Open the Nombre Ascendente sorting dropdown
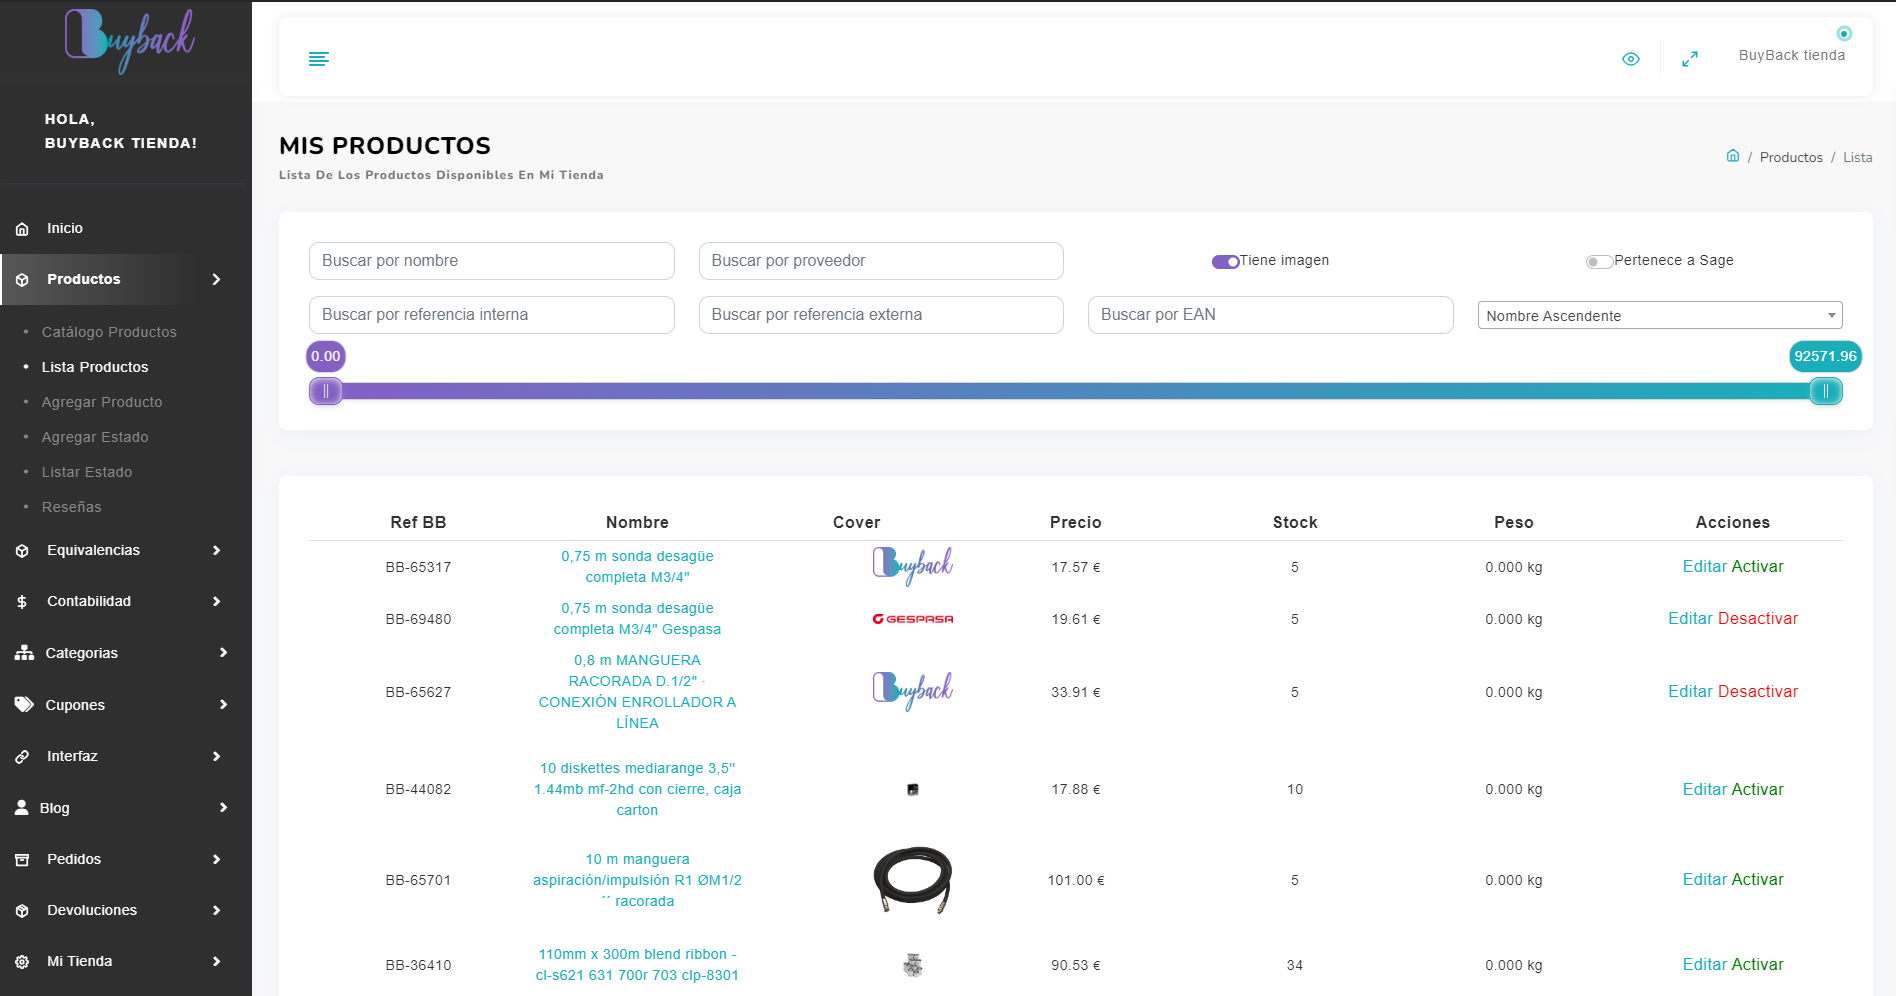Viewport: 1896px width, 996px height. (1659, 315)
